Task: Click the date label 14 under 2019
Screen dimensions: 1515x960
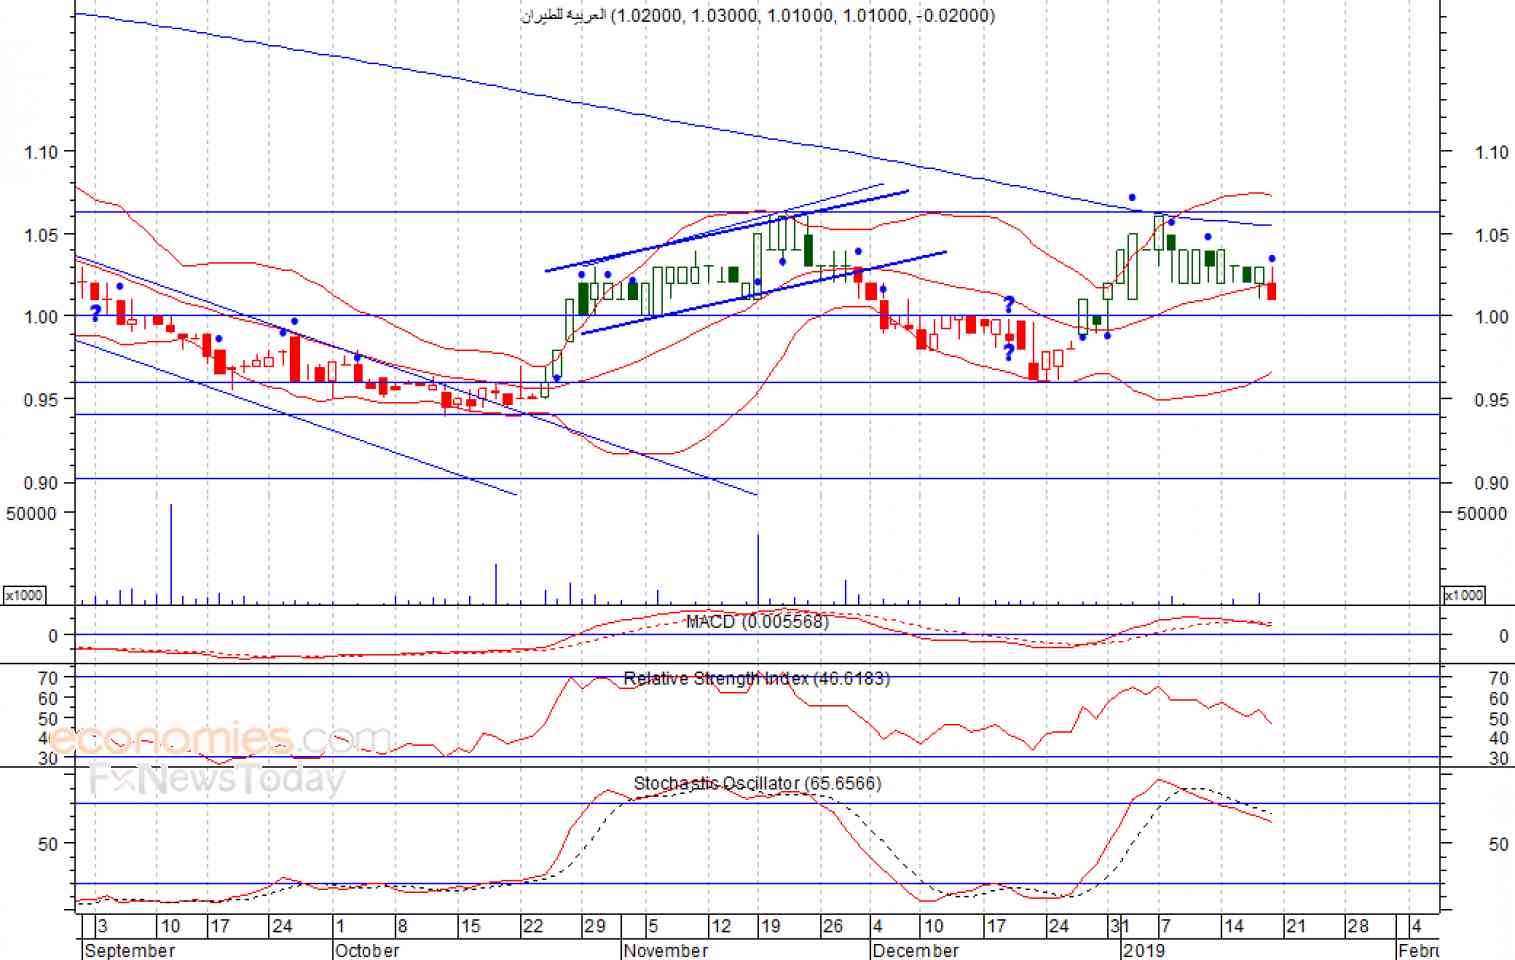Action: coord(1233,926)
